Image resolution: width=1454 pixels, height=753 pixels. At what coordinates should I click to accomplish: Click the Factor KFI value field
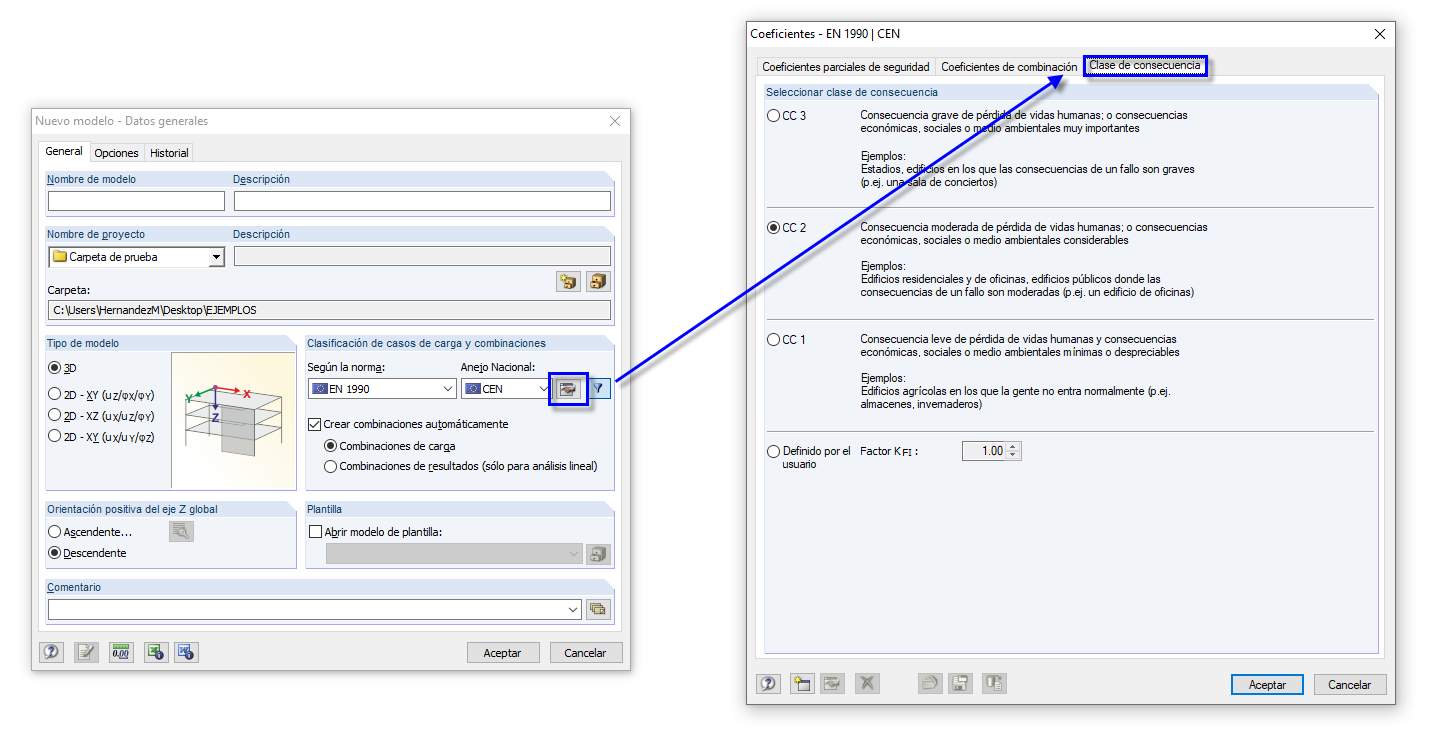pyautogui.click(x=984, y=451)
